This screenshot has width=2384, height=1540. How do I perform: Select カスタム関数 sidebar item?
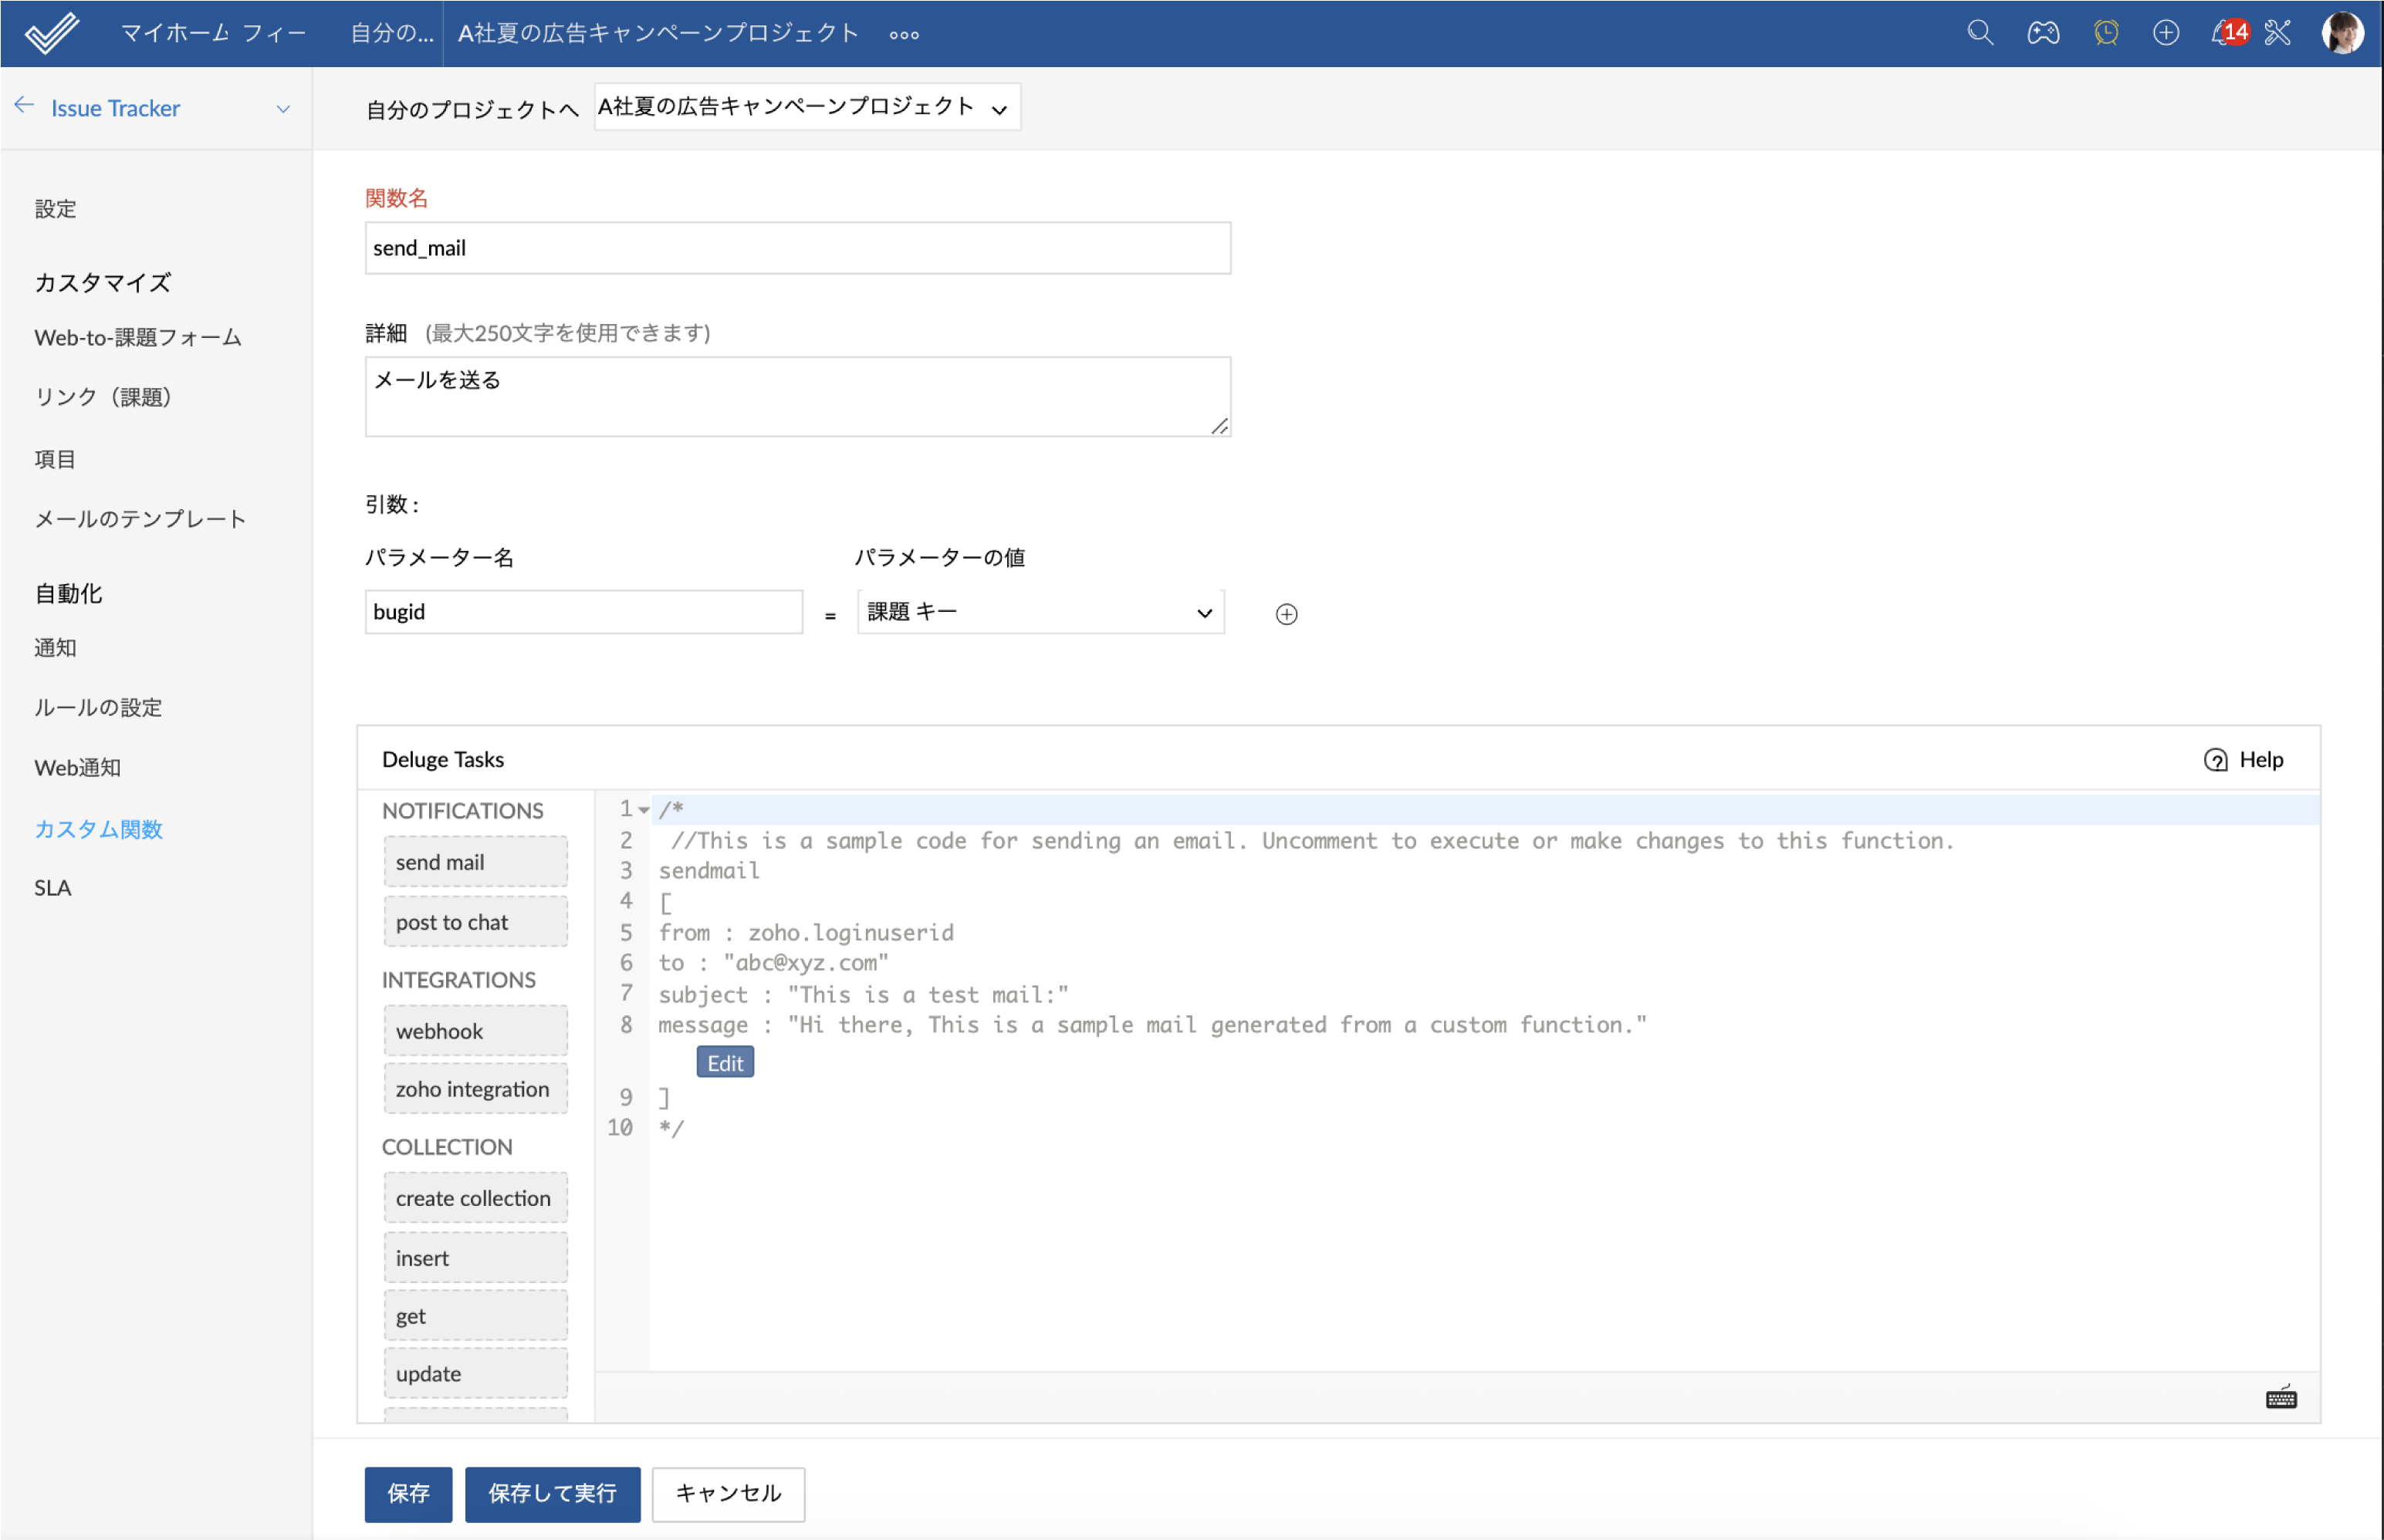pyautogui.click(x=98, y=828)
